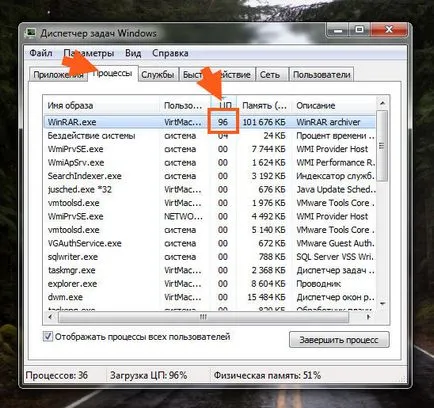Screen dimensions: 434x408
Task: Click the Task Manager title bar icon
Action: click(31, 33)
